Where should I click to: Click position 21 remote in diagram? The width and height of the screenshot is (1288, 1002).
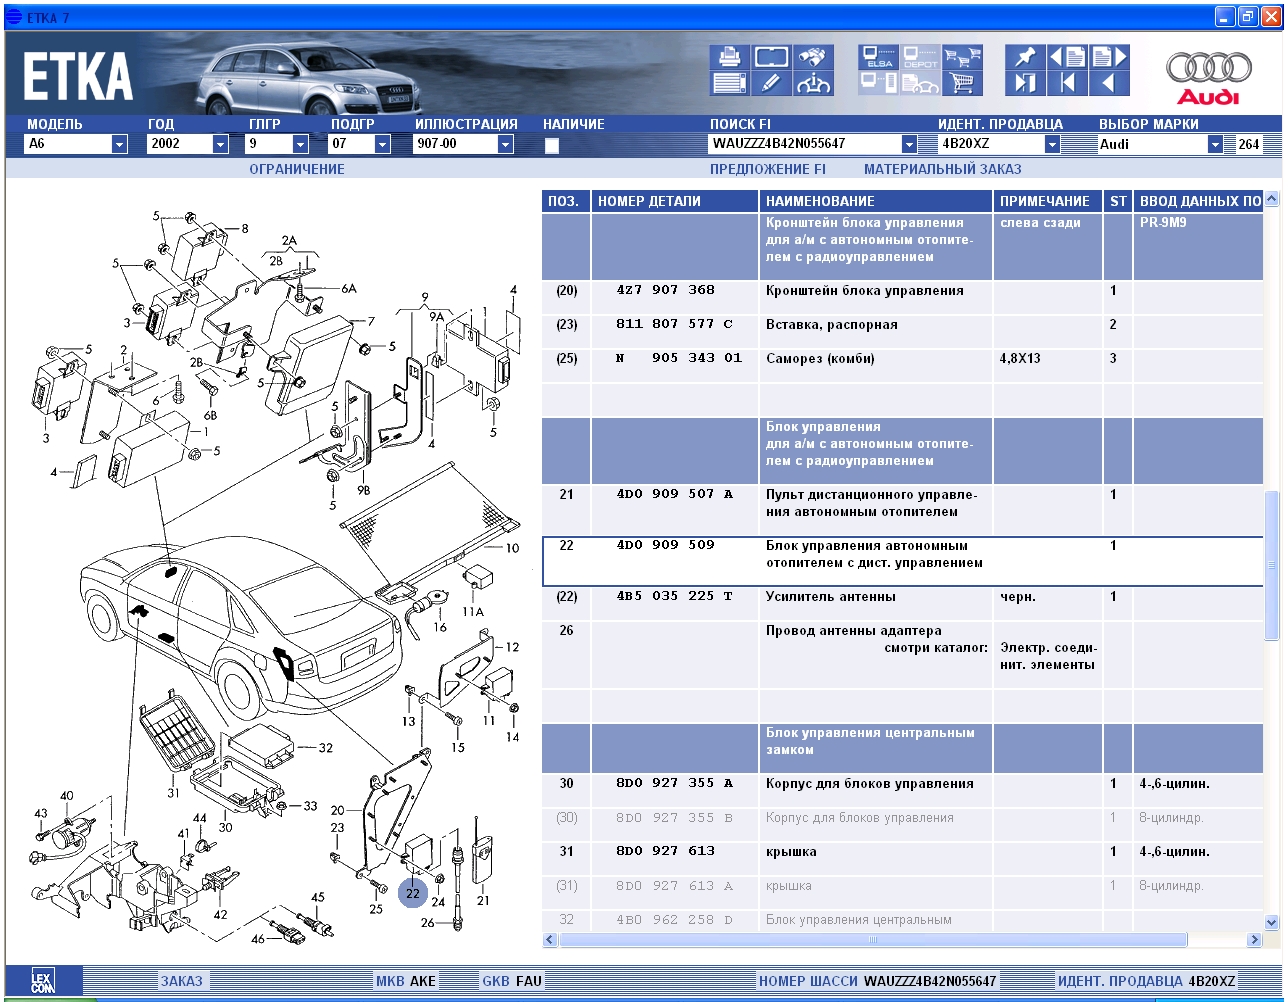pos(483,900)
